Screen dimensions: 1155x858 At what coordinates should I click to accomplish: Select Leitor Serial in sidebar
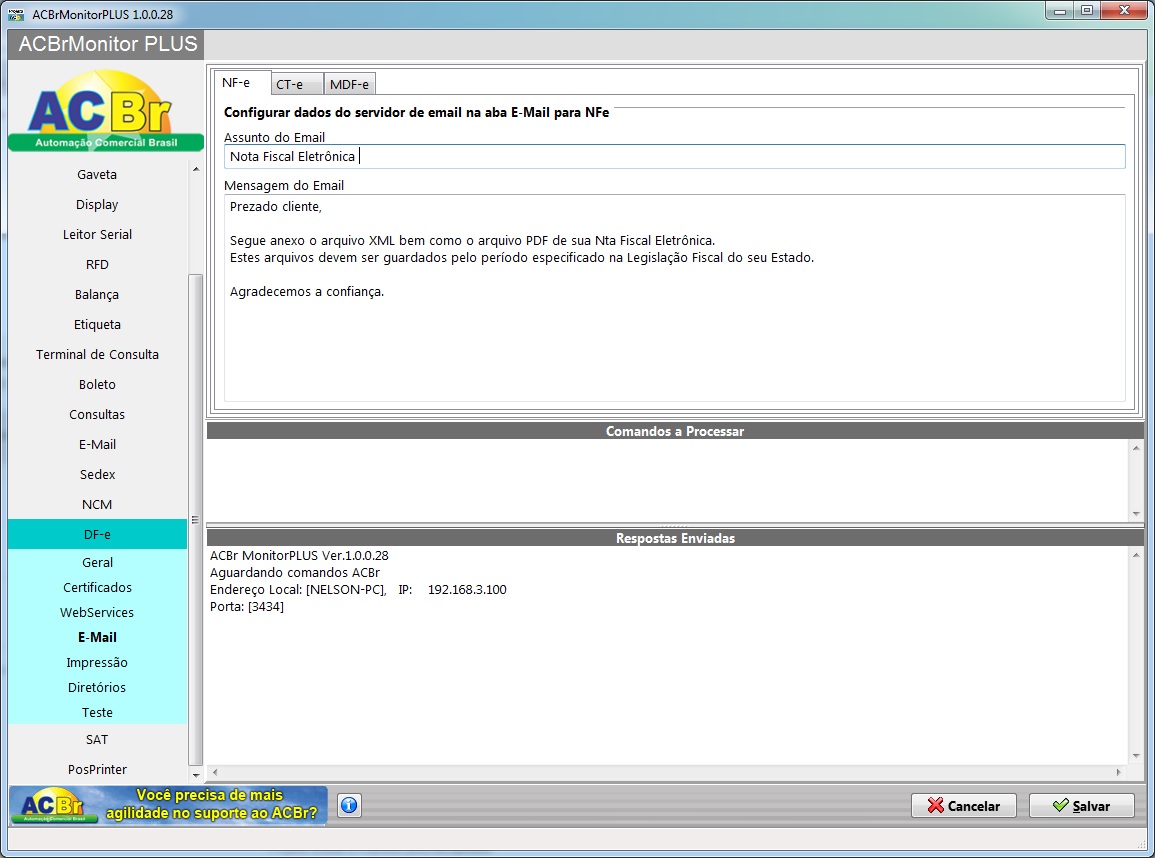pos(97,234)
